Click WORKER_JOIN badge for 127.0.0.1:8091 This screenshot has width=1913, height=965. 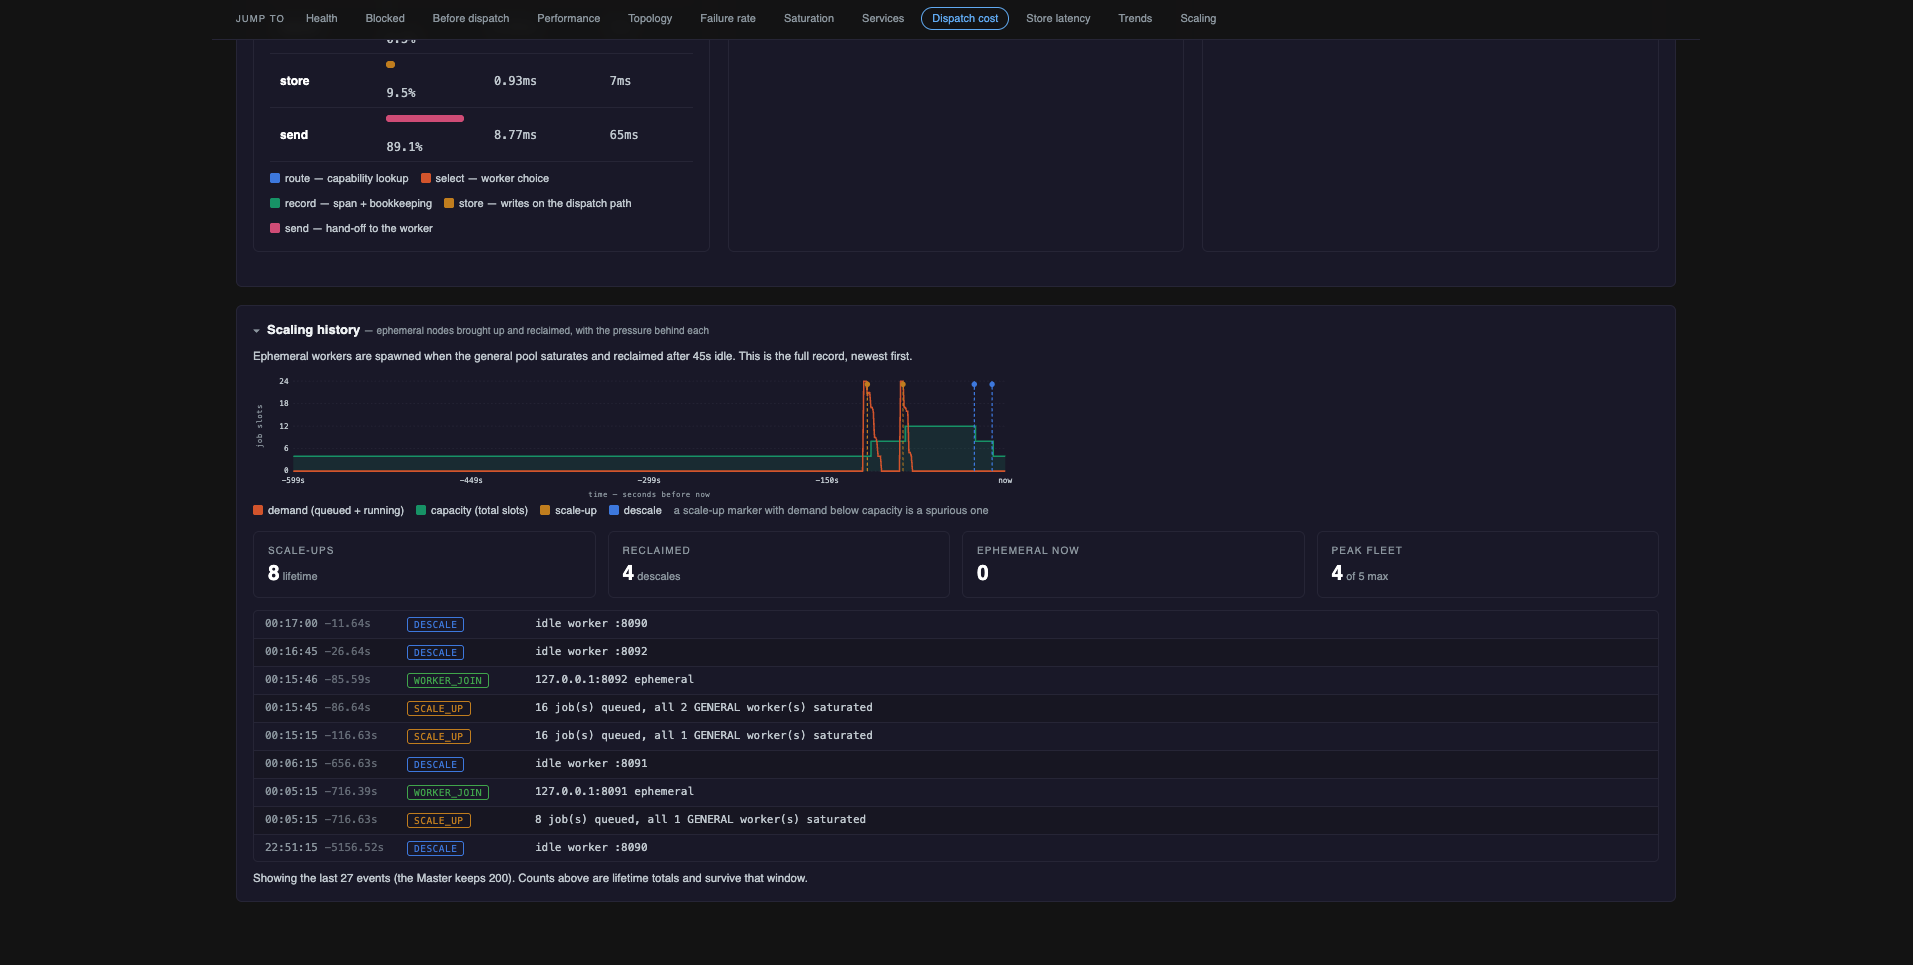pyautogui.click(x=448, y=792)
